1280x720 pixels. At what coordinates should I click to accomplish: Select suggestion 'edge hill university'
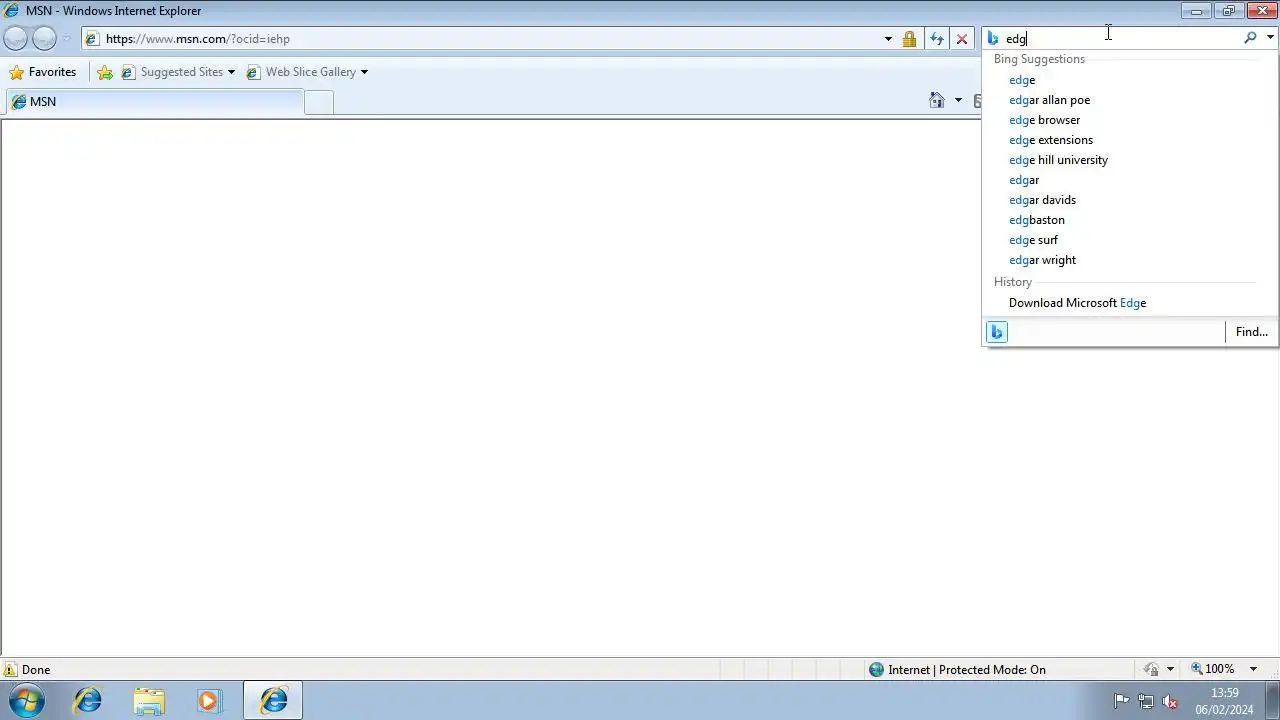(1058, 160)
